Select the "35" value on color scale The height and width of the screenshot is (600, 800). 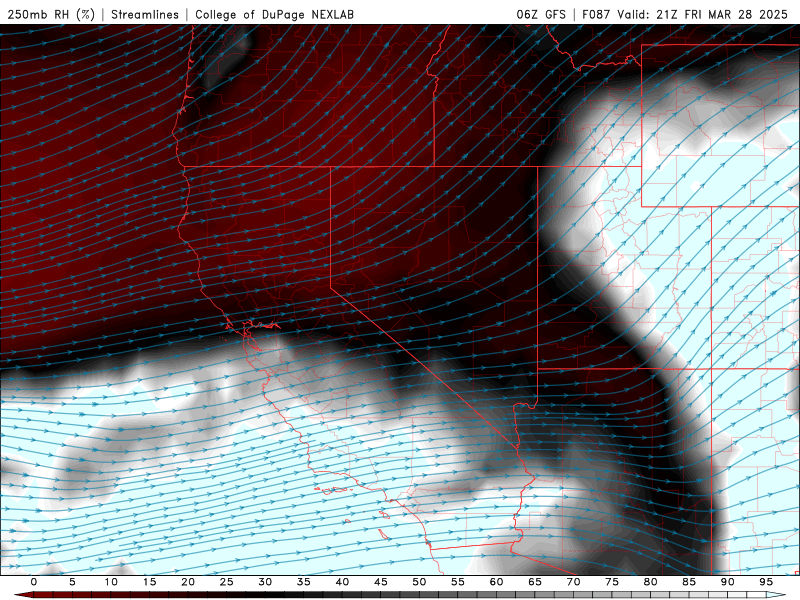[303, 582]
